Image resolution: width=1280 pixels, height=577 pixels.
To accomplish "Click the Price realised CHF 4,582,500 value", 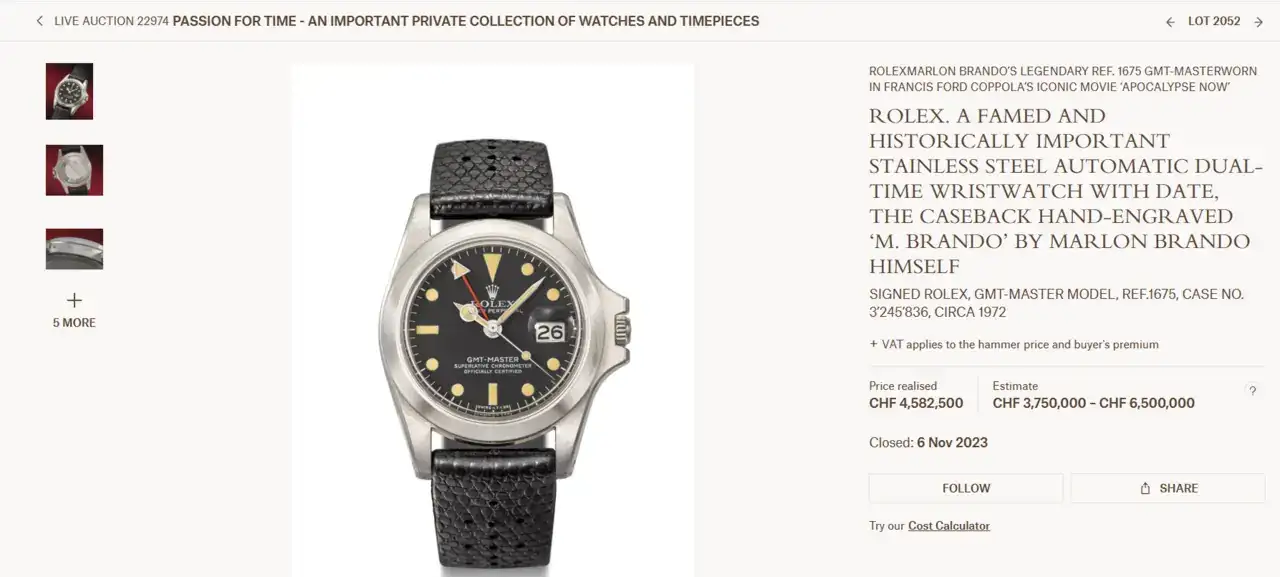I will point(916,403).
